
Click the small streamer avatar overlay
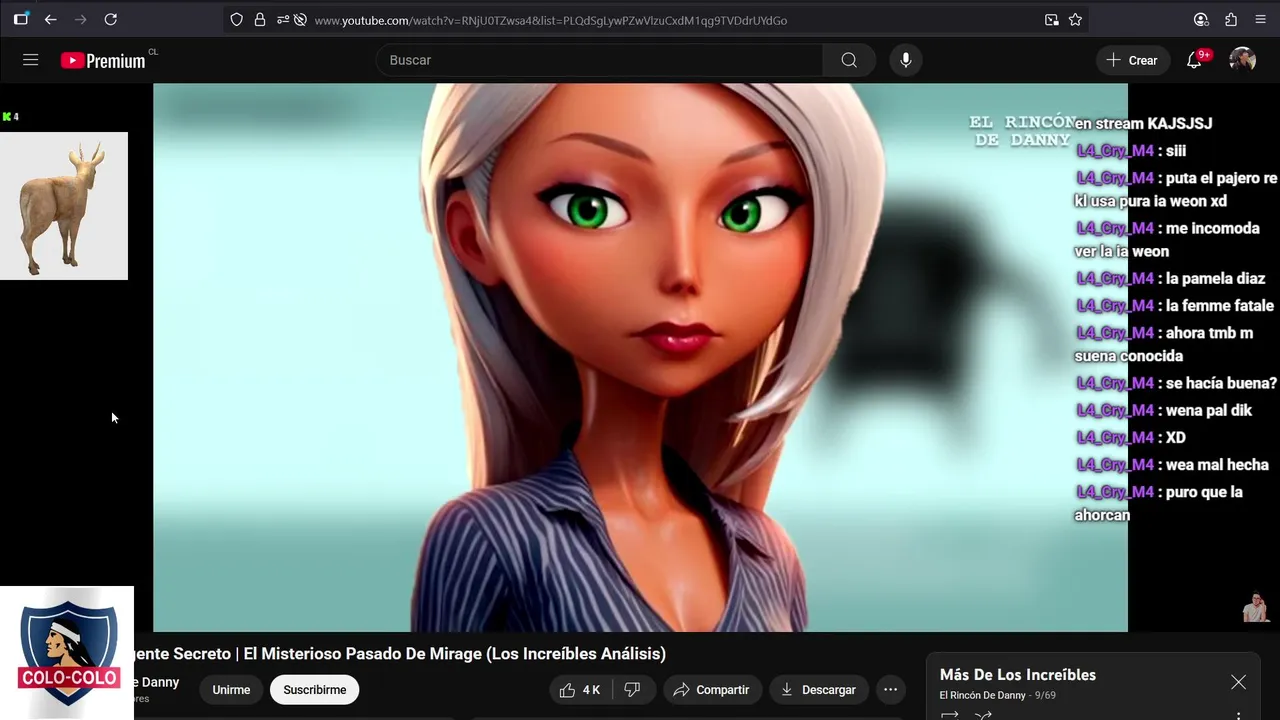pyautogui.click(x=1255, y=607)
